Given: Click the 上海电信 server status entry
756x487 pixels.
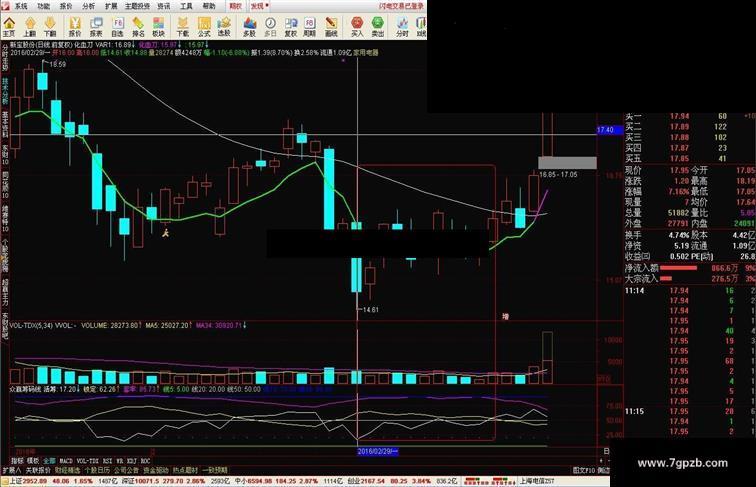Looking at the screenshot, I should tap(536, 481).
